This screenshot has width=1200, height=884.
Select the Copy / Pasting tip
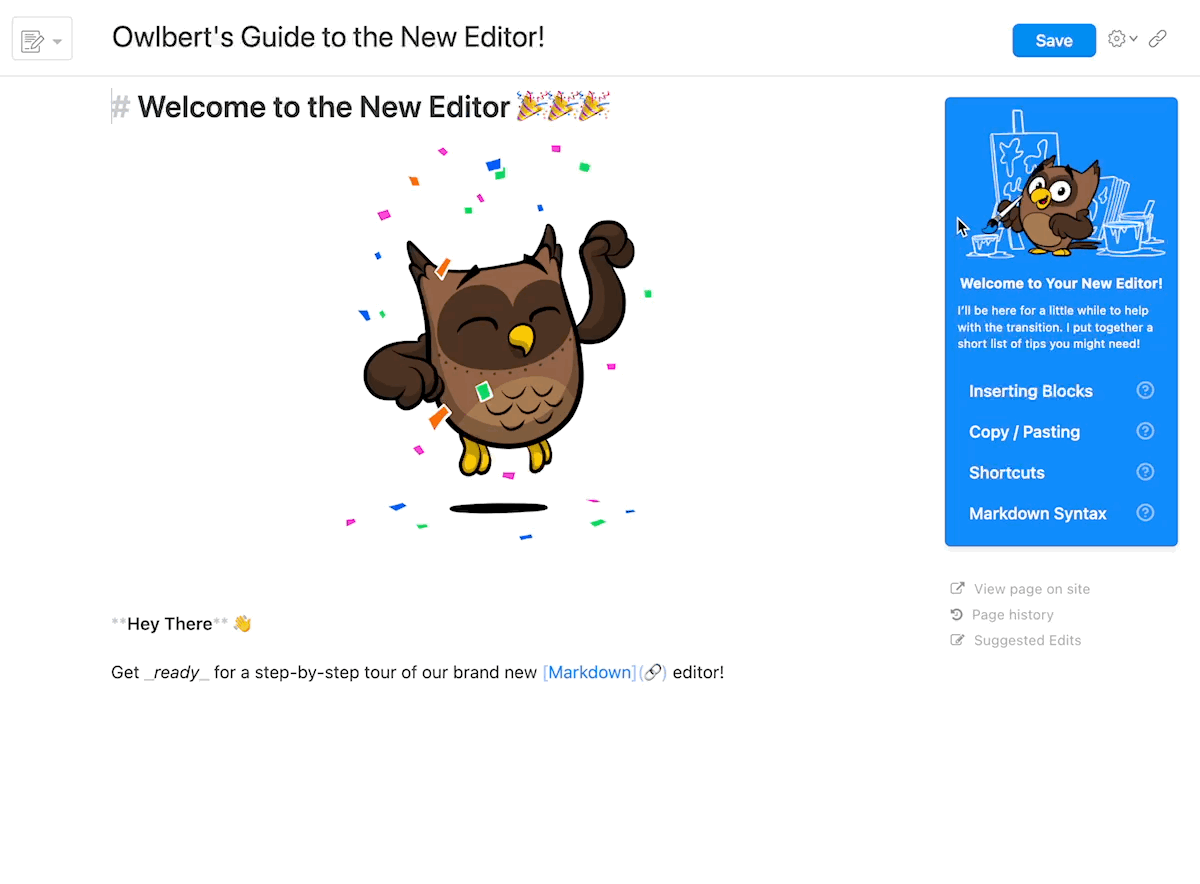coord(1024,432)
